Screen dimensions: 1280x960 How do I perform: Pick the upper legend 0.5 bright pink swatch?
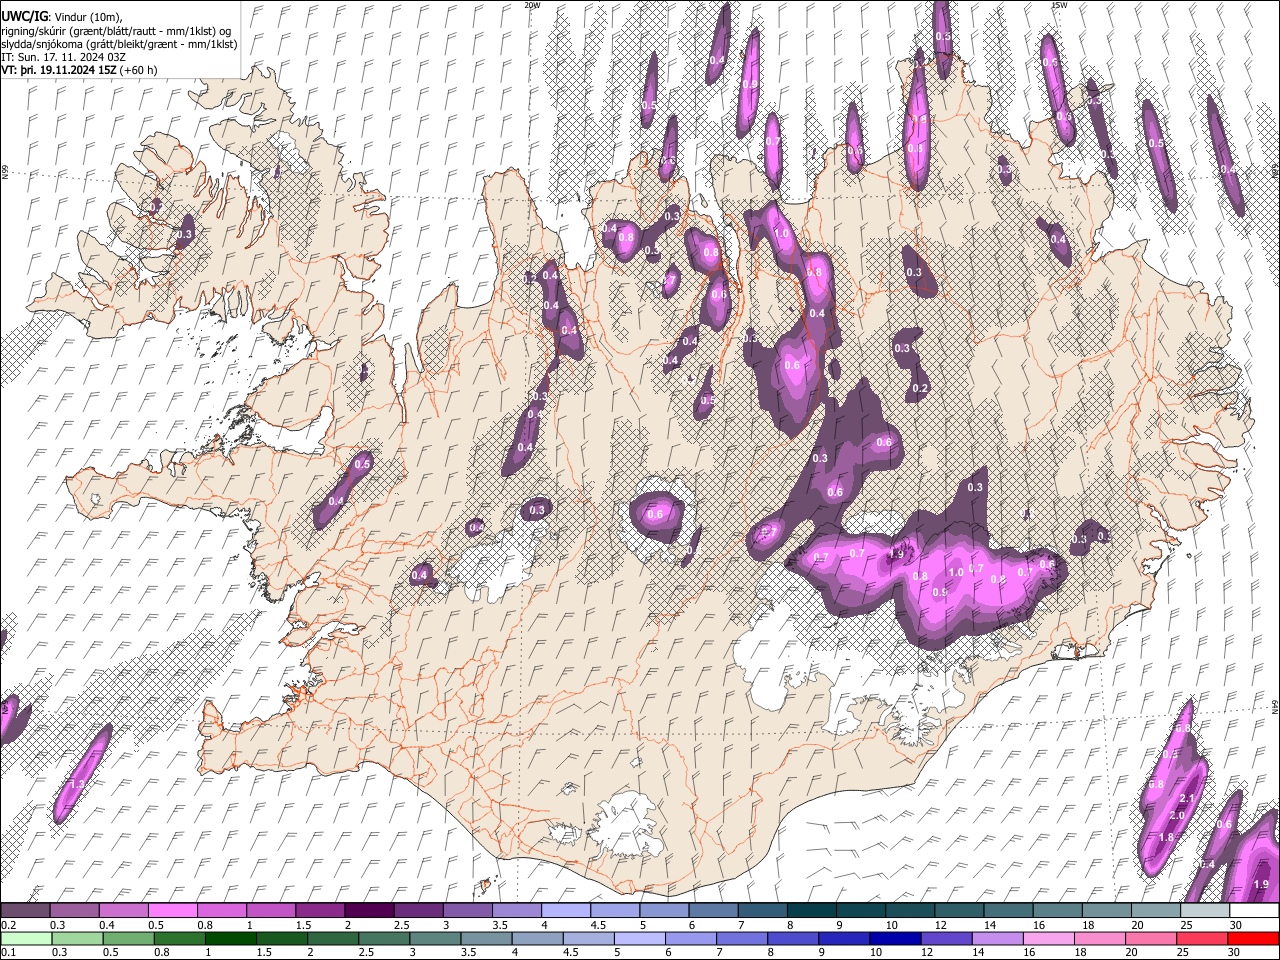click(172, 910)
